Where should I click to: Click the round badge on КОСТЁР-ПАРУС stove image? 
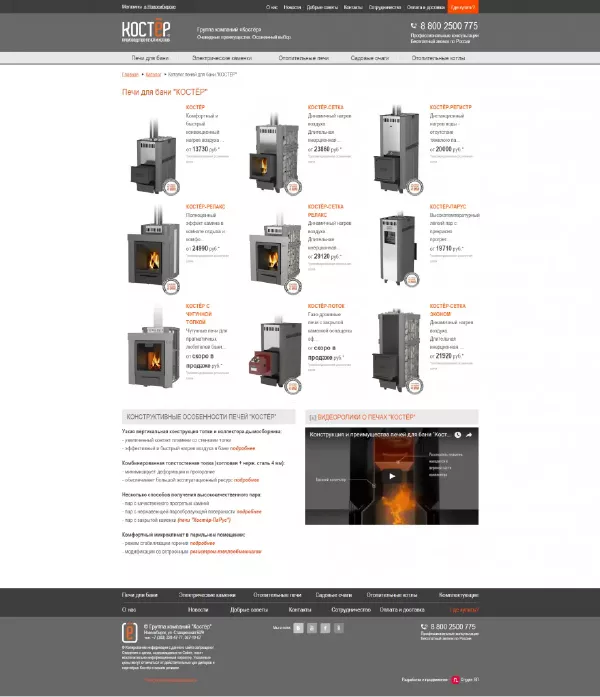[x=412, y=280]
